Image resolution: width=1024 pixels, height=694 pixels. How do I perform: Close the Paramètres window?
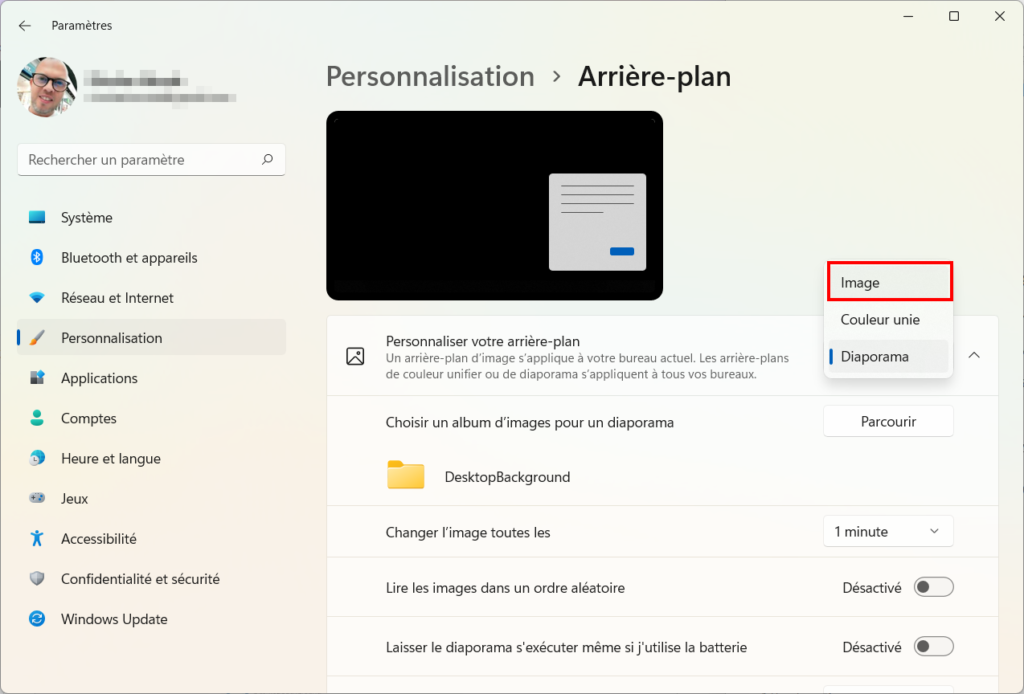[1000, 16]
